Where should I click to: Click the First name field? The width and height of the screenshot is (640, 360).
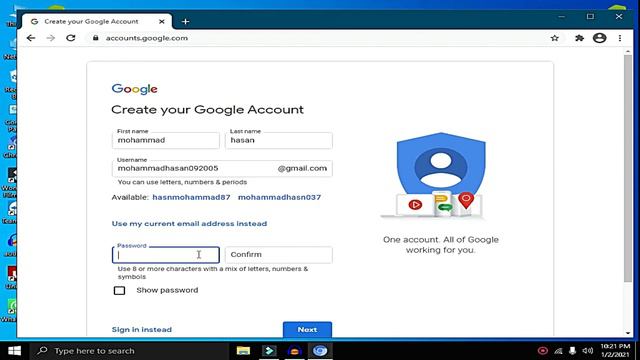pos(166,140)
